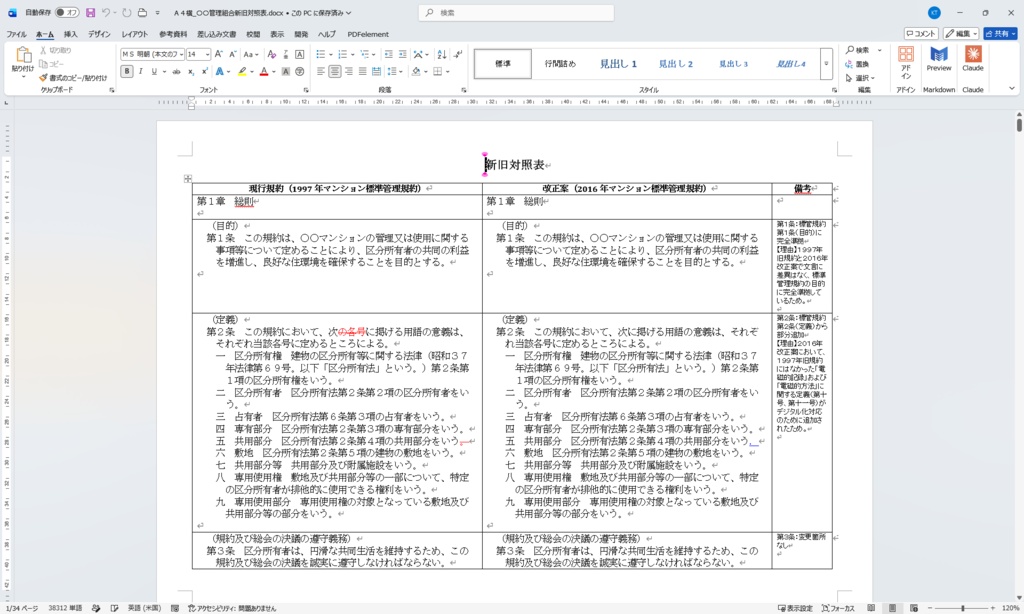
Task: Apply subscript (x₂) formatting
Action: 191,72
